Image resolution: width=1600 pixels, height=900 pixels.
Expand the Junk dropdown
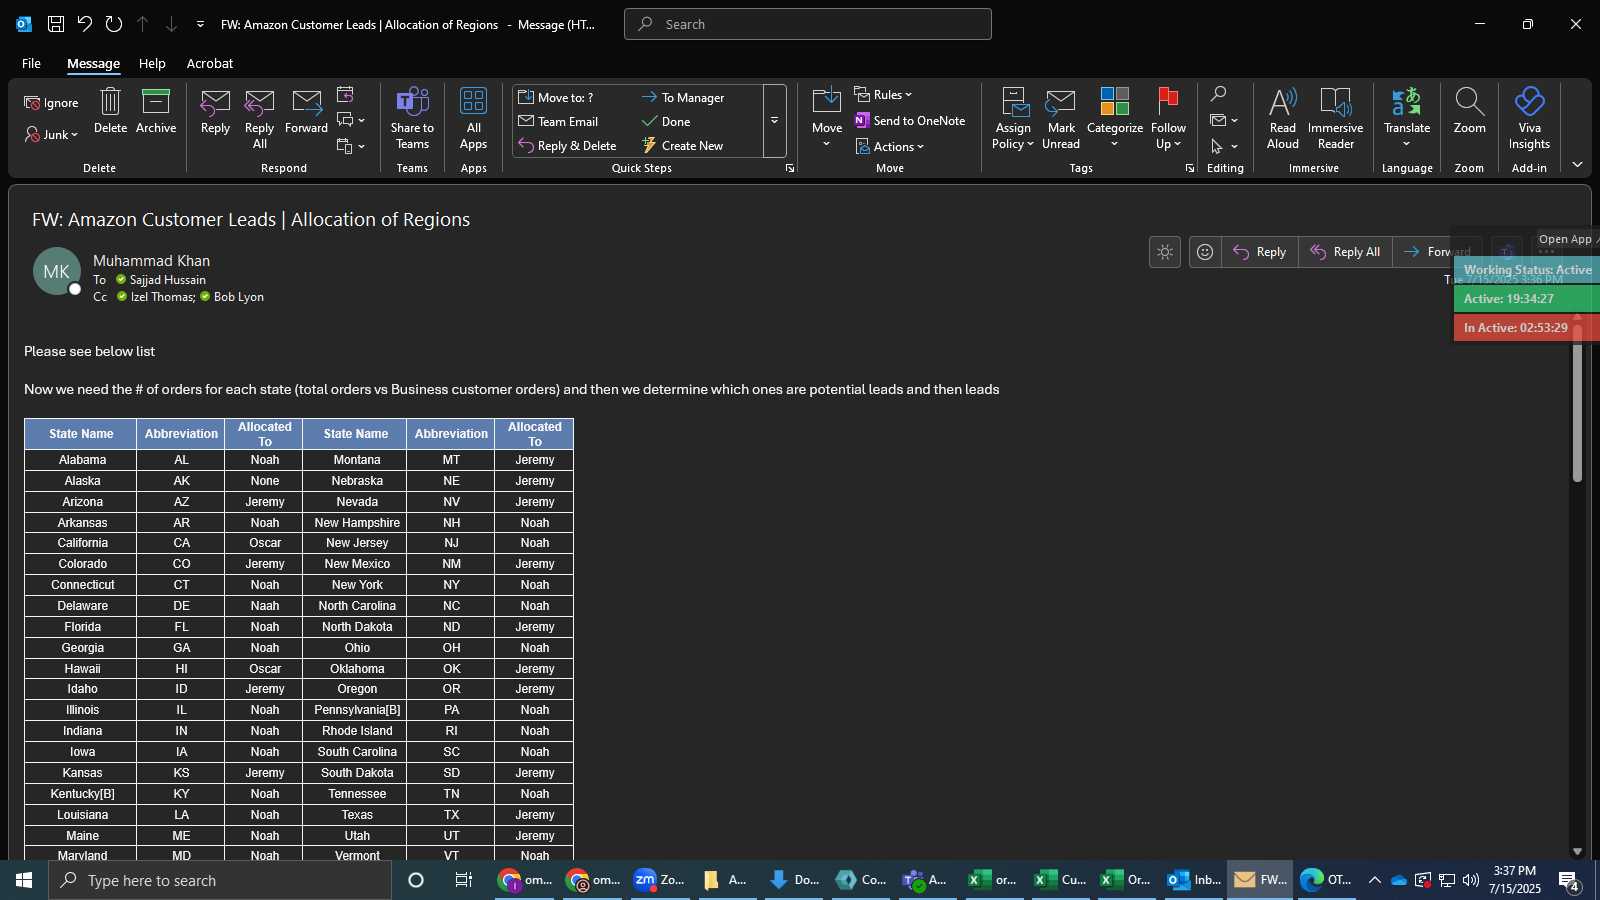point(51,135)
